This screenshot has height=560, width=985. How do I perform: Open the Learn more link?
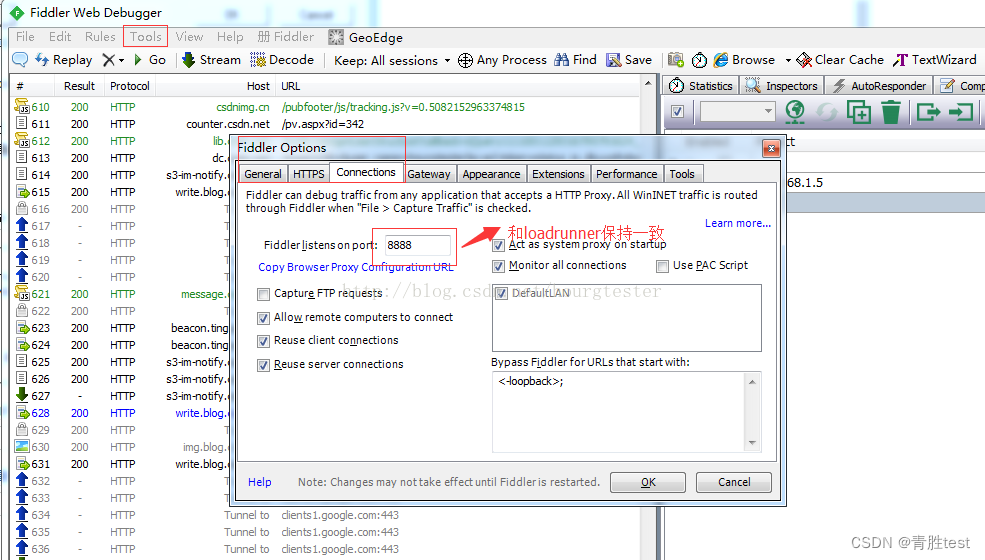tap(737, 223)
